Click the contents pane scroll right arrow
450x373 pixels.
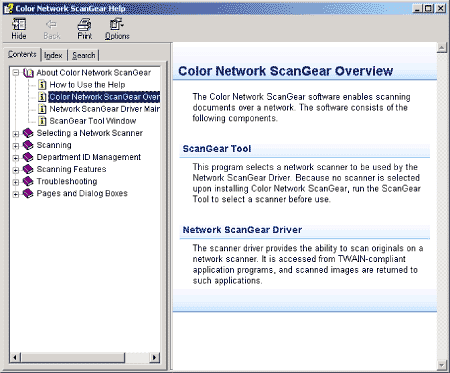coord(154,358)
